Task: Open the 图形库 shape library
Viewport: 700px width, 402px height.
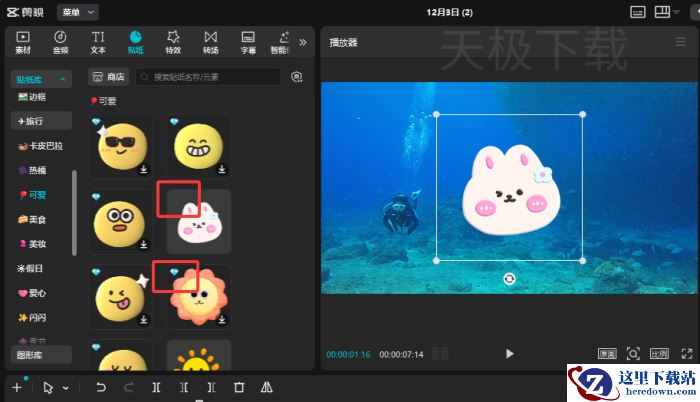Action: pos(41,355)
